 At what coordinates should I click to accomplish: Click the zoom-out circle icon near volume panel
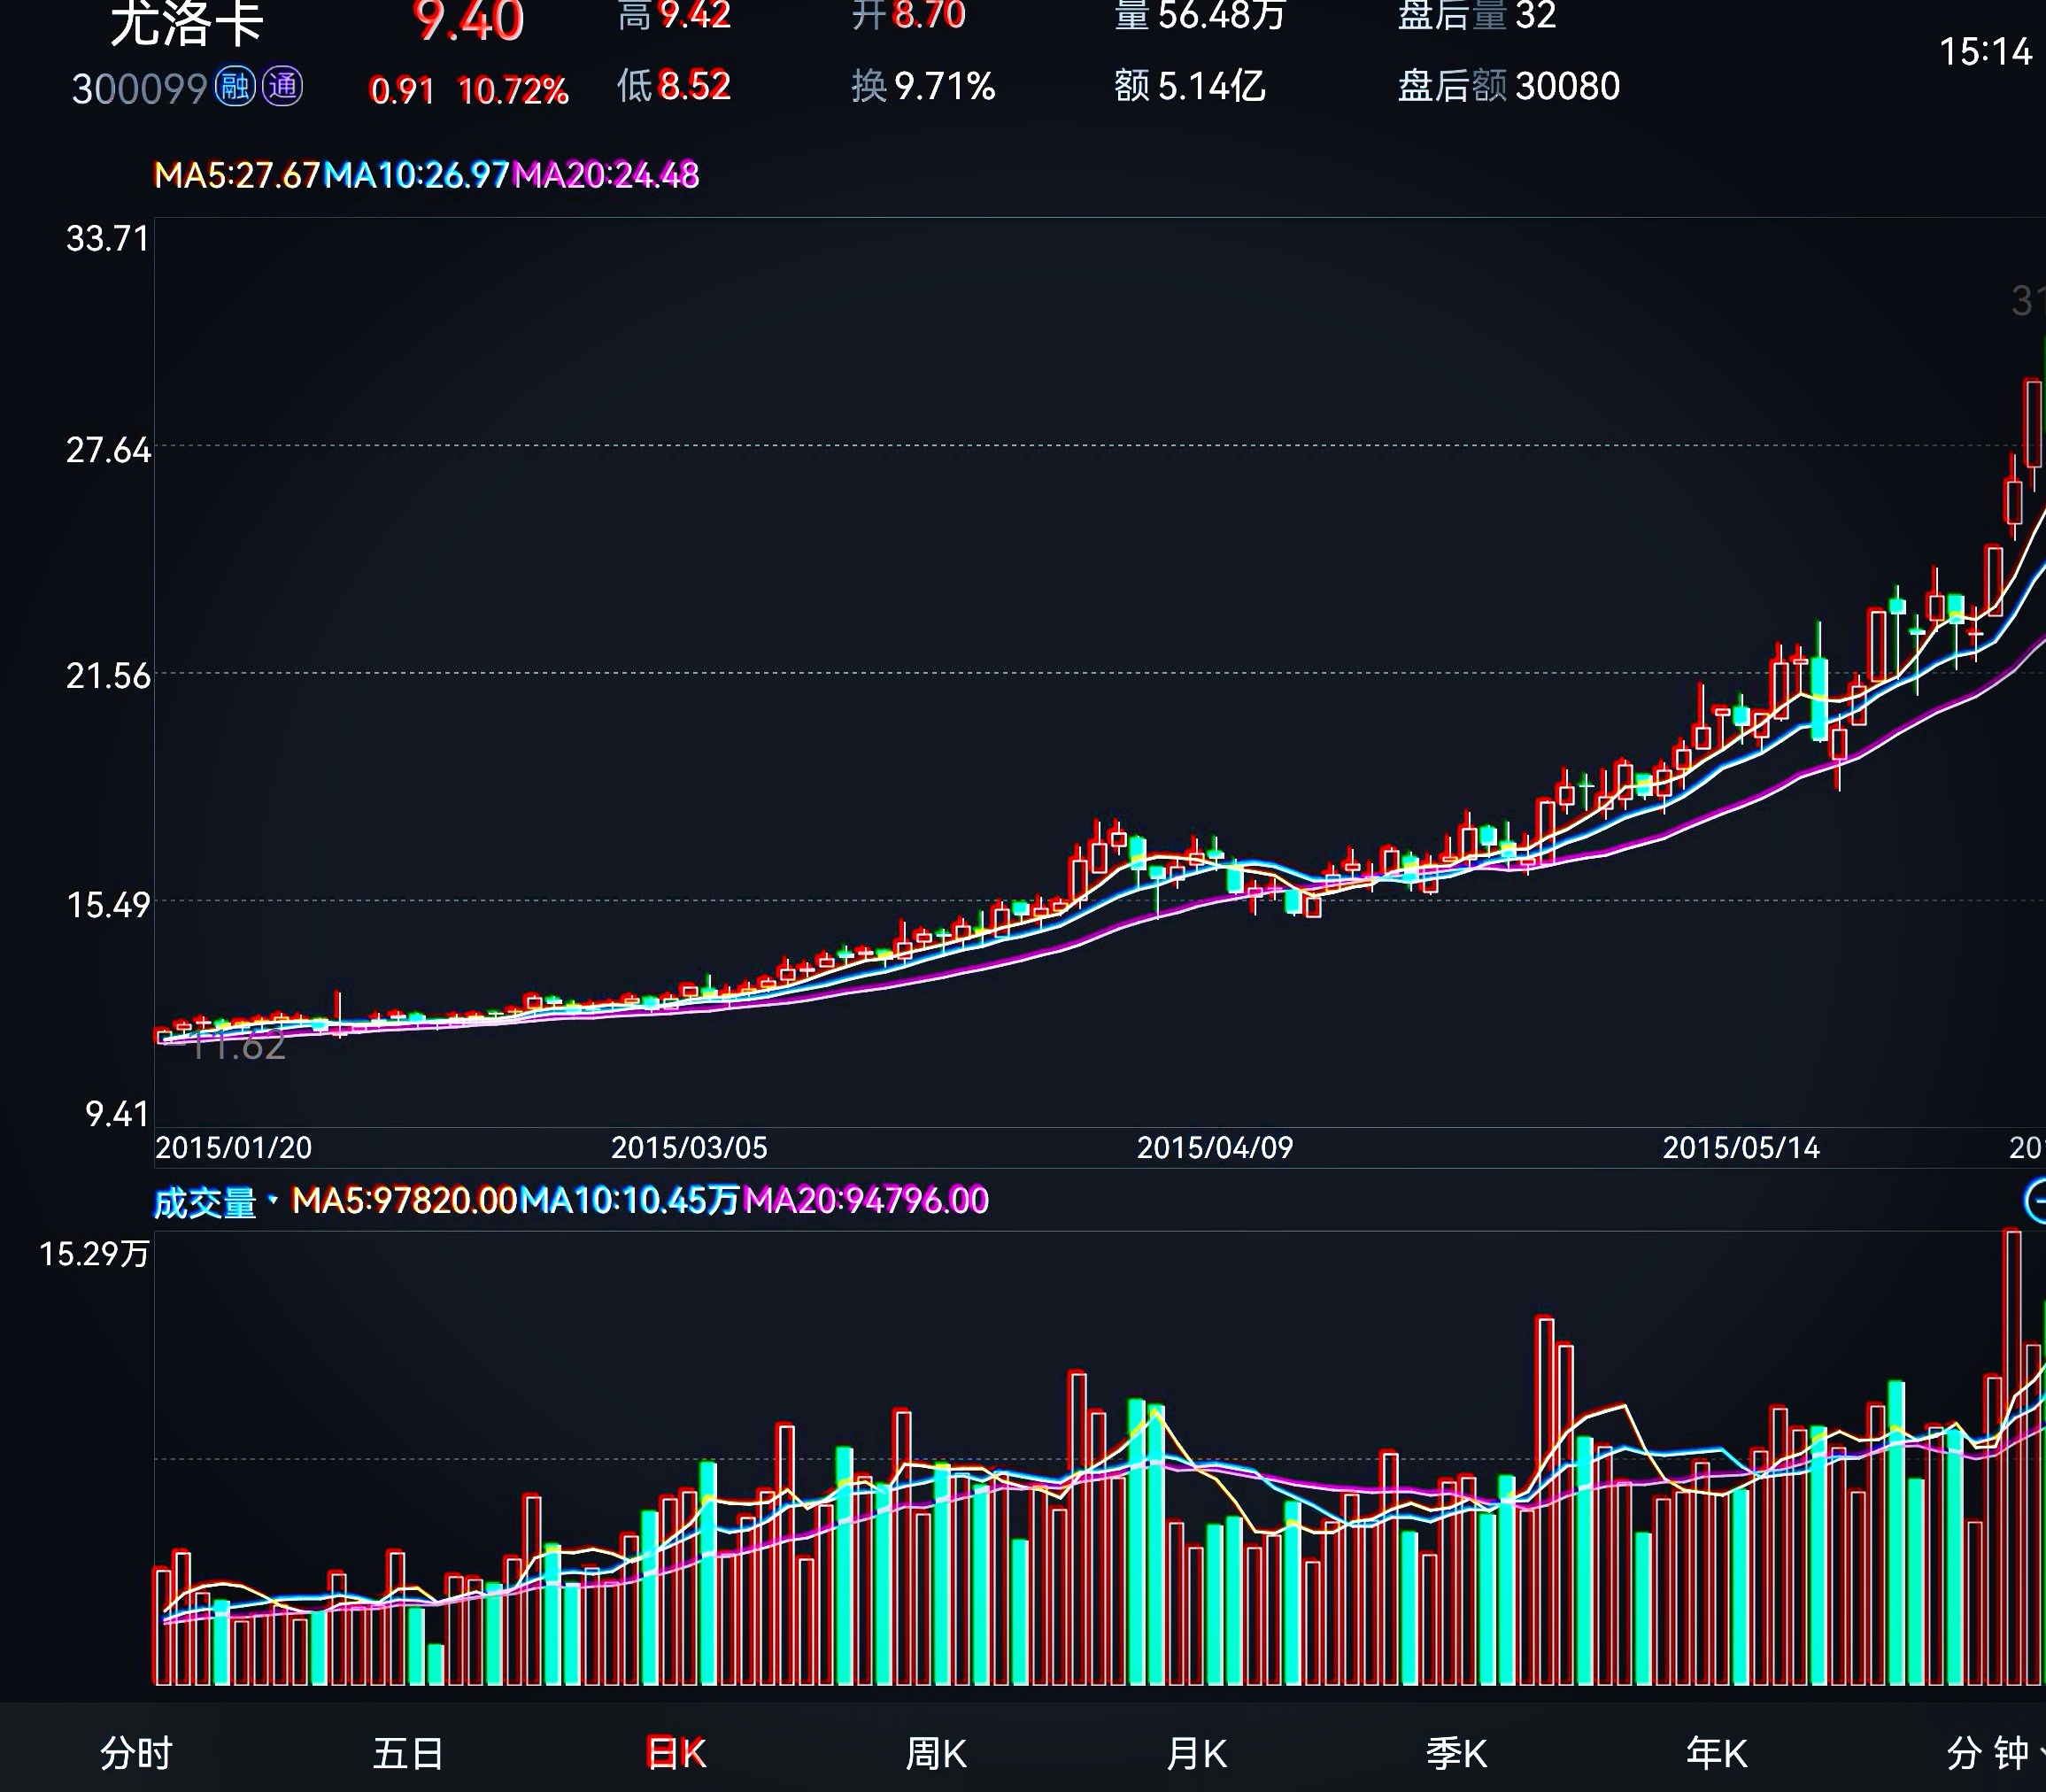(x=2036, y=1200)
